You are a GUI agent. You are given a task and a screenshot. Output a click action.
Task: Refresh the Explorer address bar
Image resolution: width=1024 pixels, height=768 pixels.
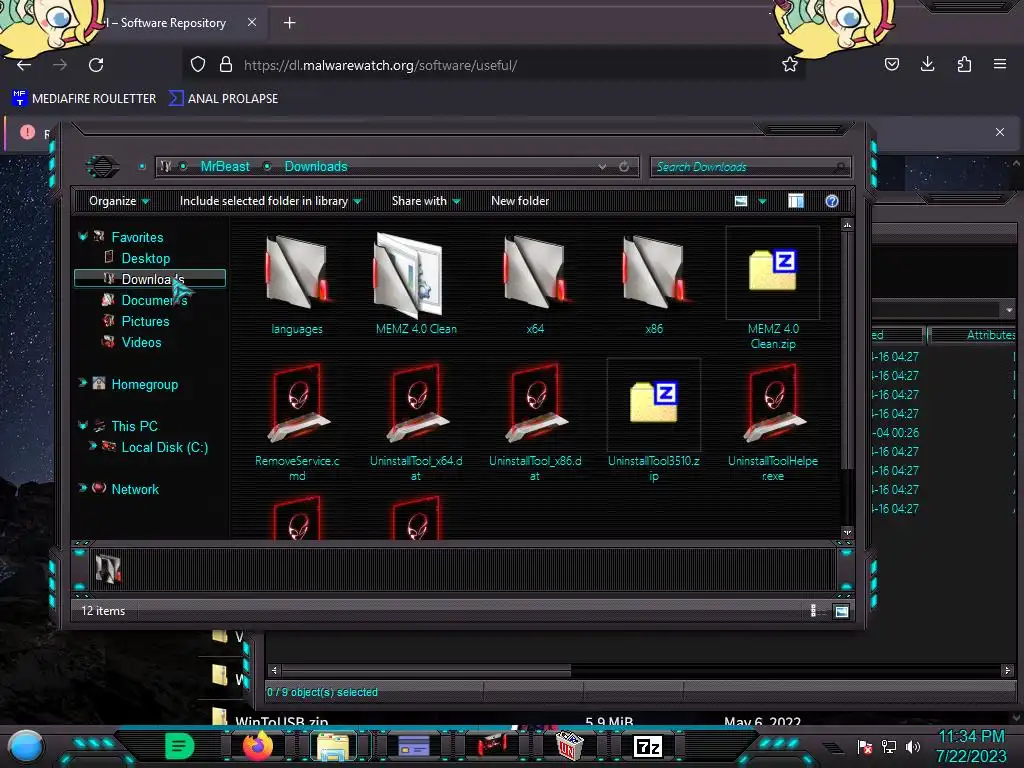(624, 167)
